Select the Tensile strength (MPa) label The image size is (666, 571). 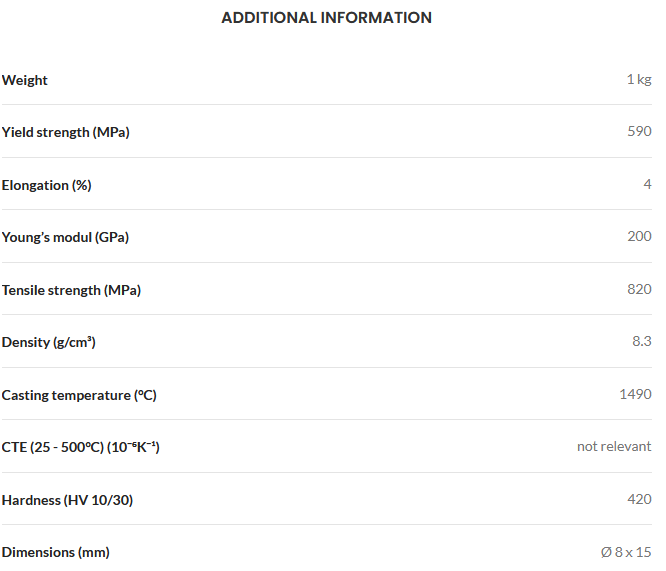(x=71, y=291)
